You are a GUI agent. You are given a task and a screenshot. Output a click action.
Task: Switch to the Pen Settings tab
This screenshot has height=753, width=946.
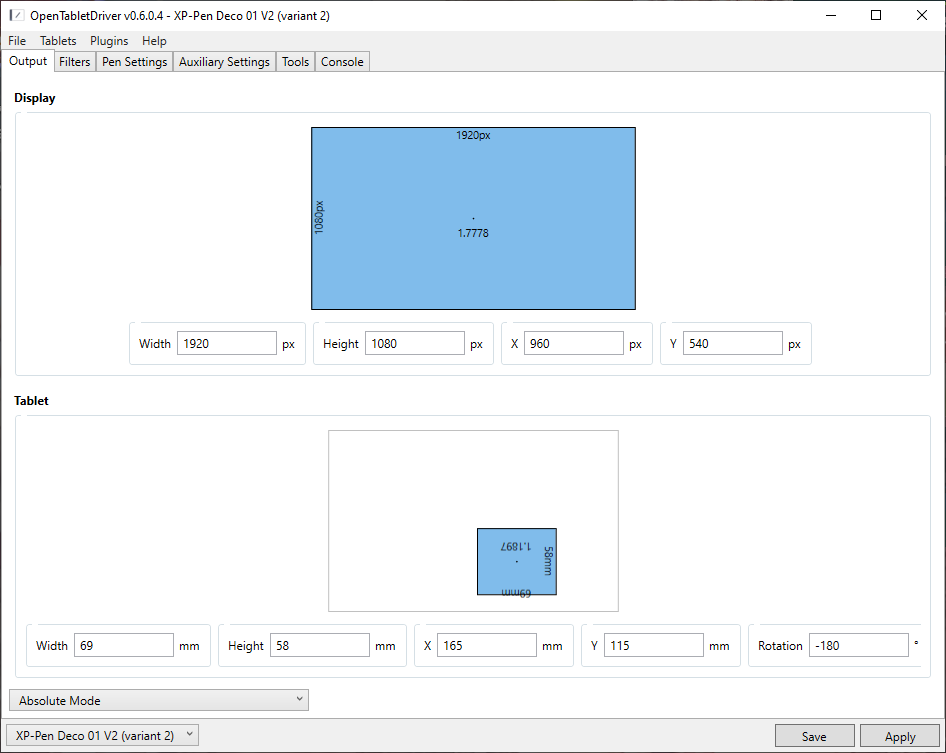click(135, 62)
